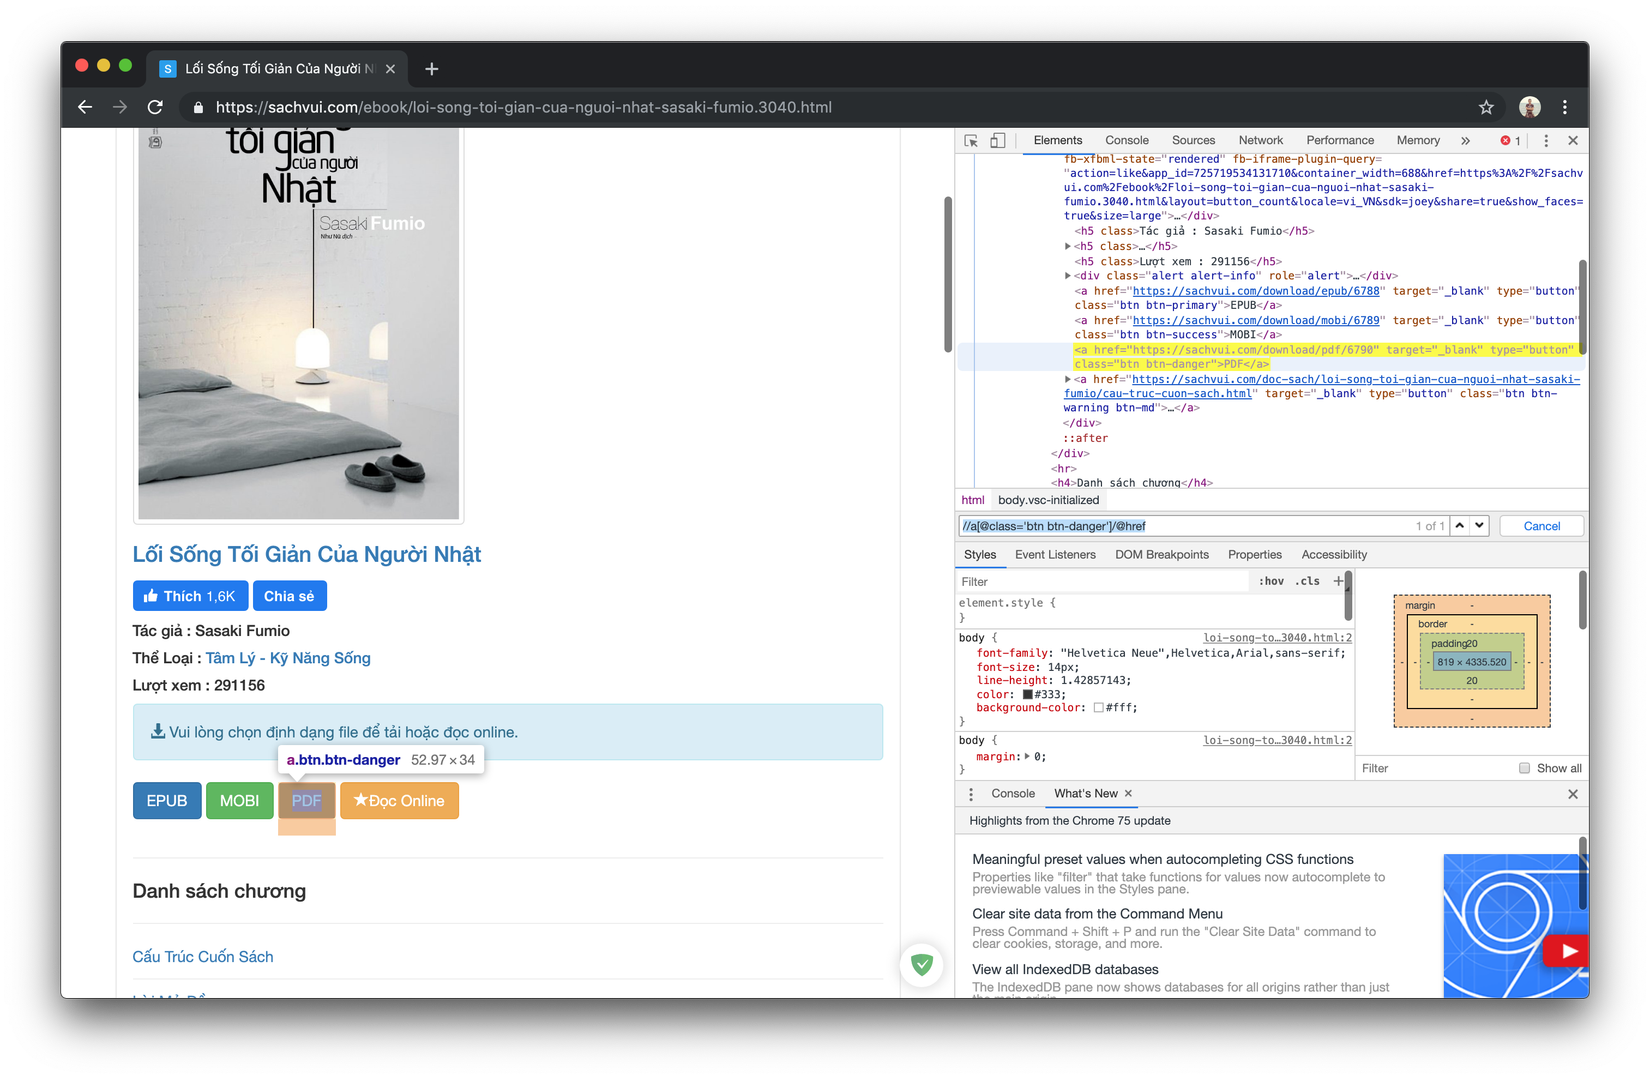
Task: Select the body.vsc-initialized breadcrumb
Action: pos(1048,501)
